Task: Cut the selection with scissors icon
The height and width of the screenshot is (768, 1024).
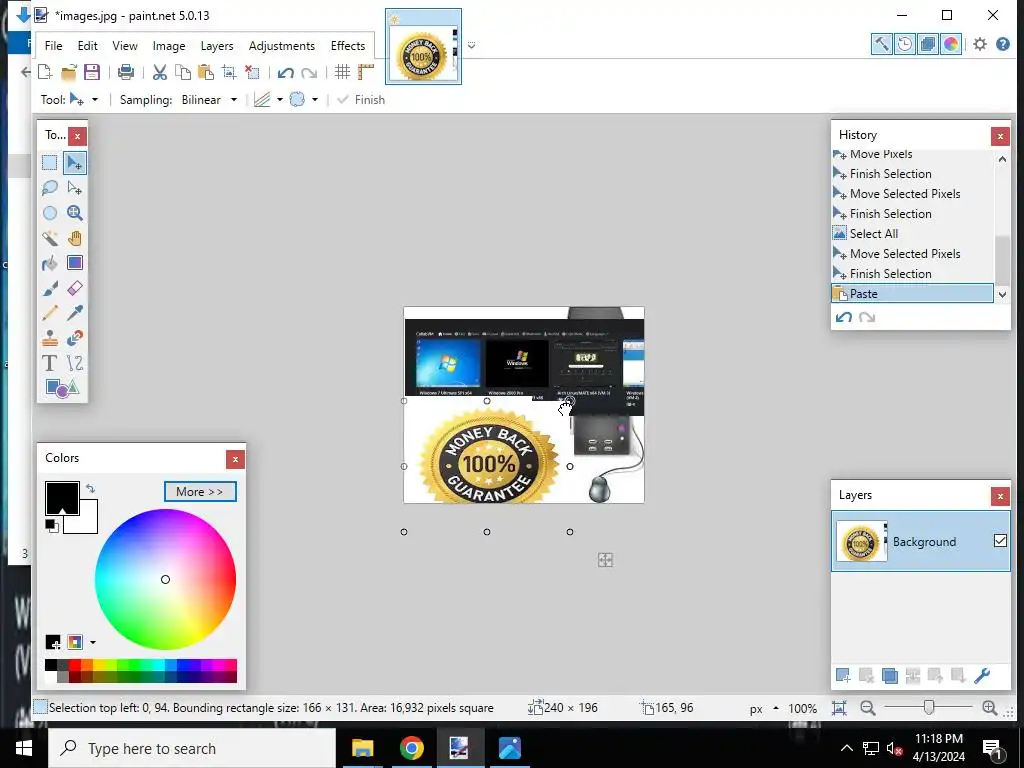Action: coord(159,72)
